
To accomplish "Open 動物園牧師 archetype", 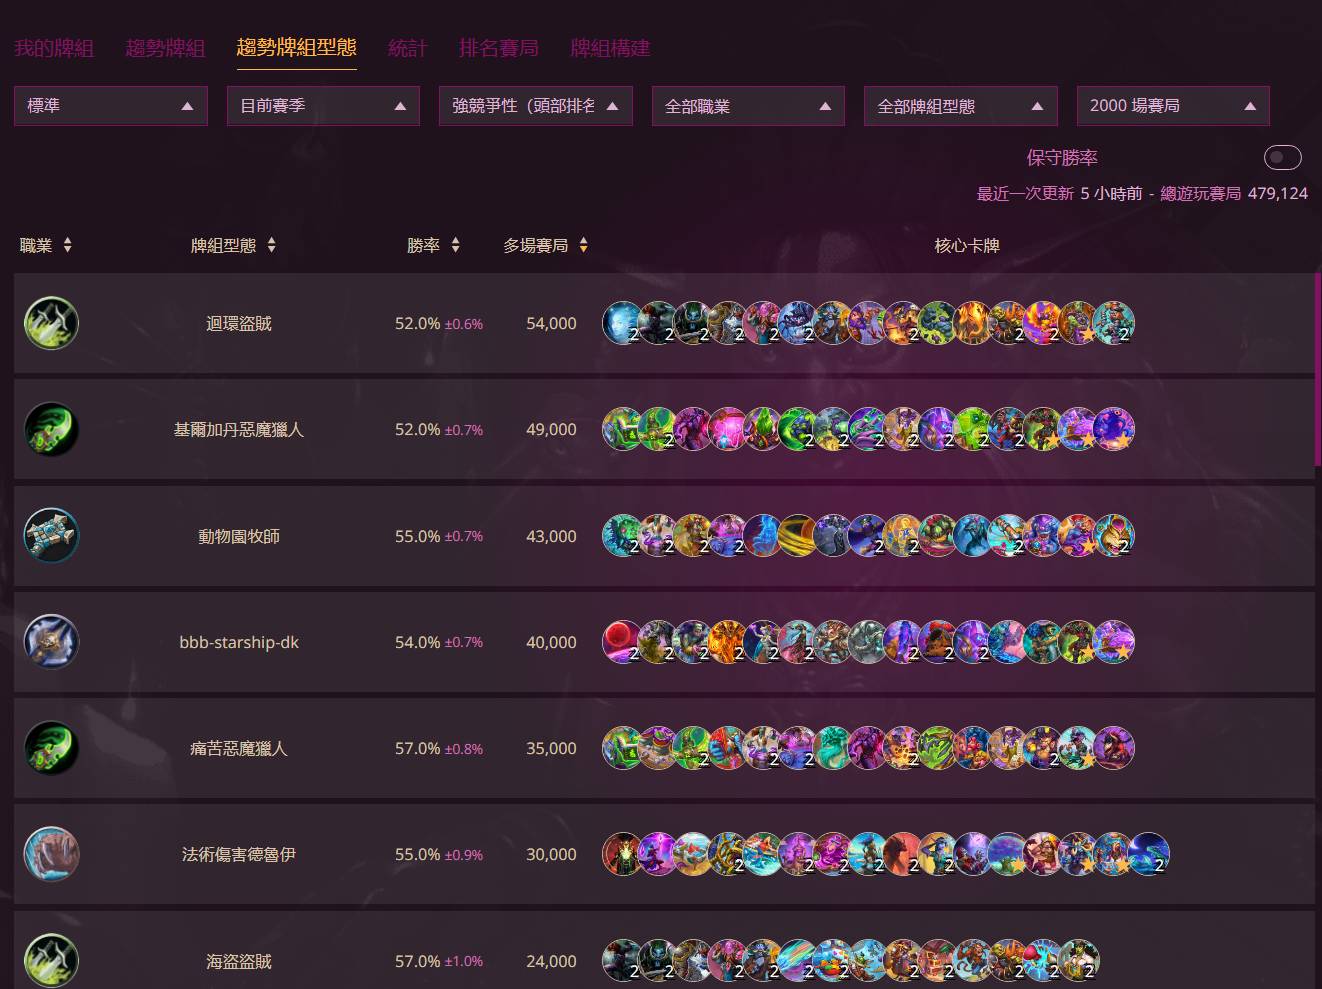I will tap(239, 536).
